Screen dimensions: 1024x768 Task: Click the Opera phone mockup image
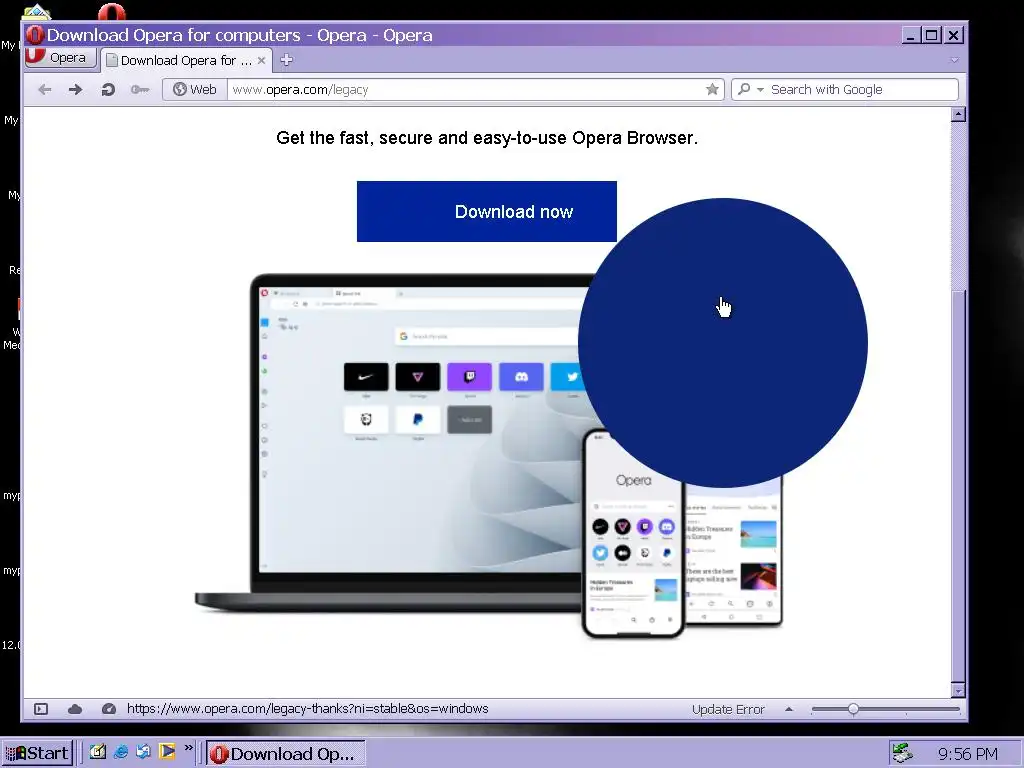(632, 532)
